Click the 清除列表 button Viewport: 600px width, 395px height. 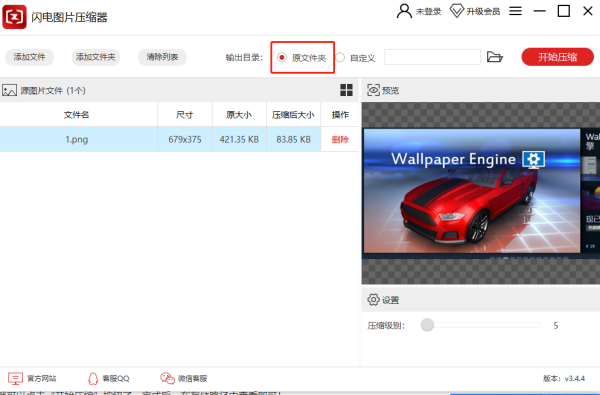[162, 57]
